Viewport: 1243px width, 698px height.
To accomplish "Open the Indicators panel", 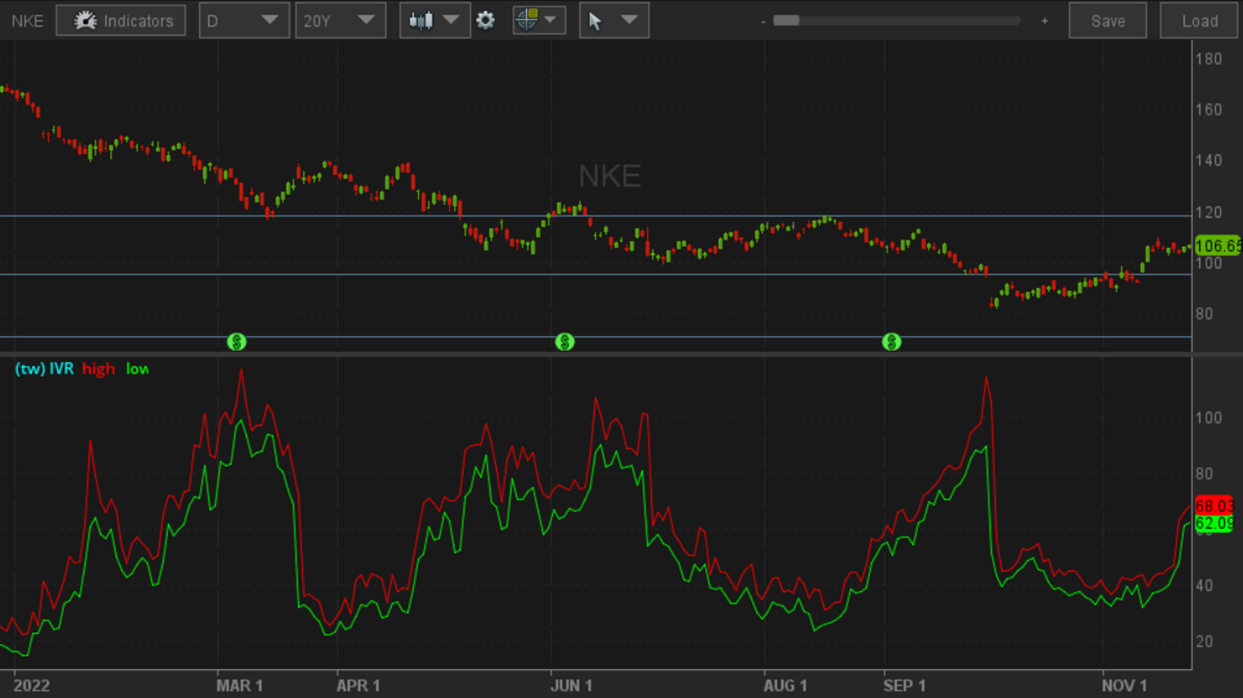I will 121,21.
